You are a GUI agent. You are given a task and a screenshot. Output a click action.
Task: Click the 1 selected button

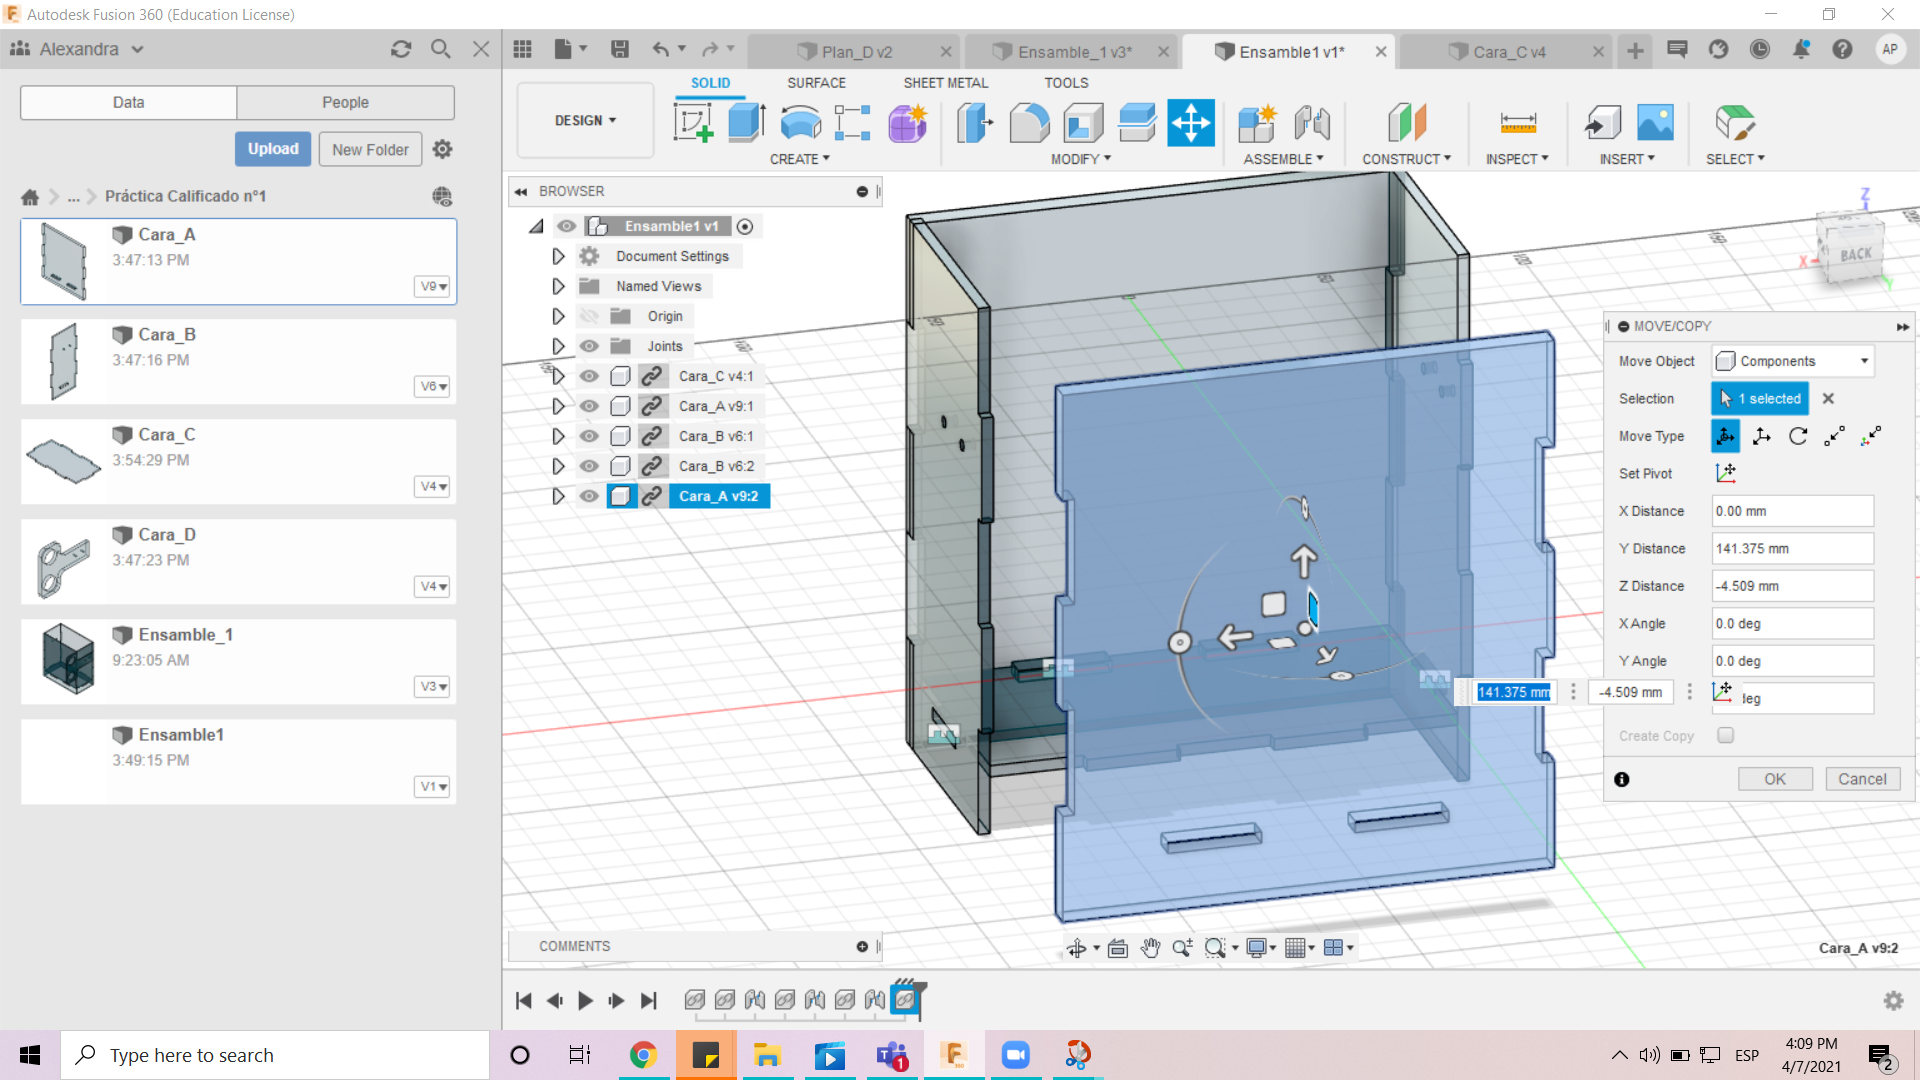(1760, 398)
